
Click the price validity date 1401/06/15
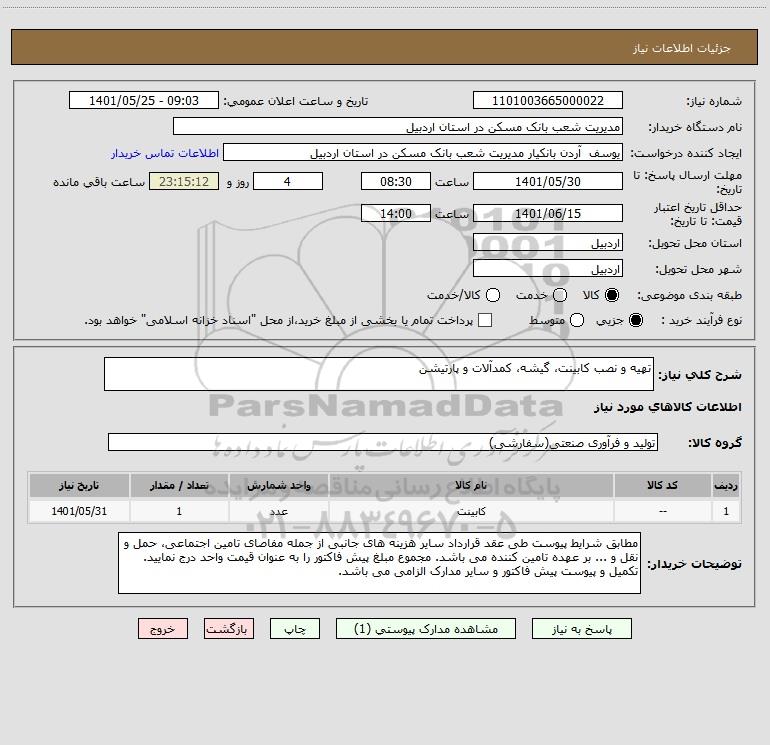[548, 213]
